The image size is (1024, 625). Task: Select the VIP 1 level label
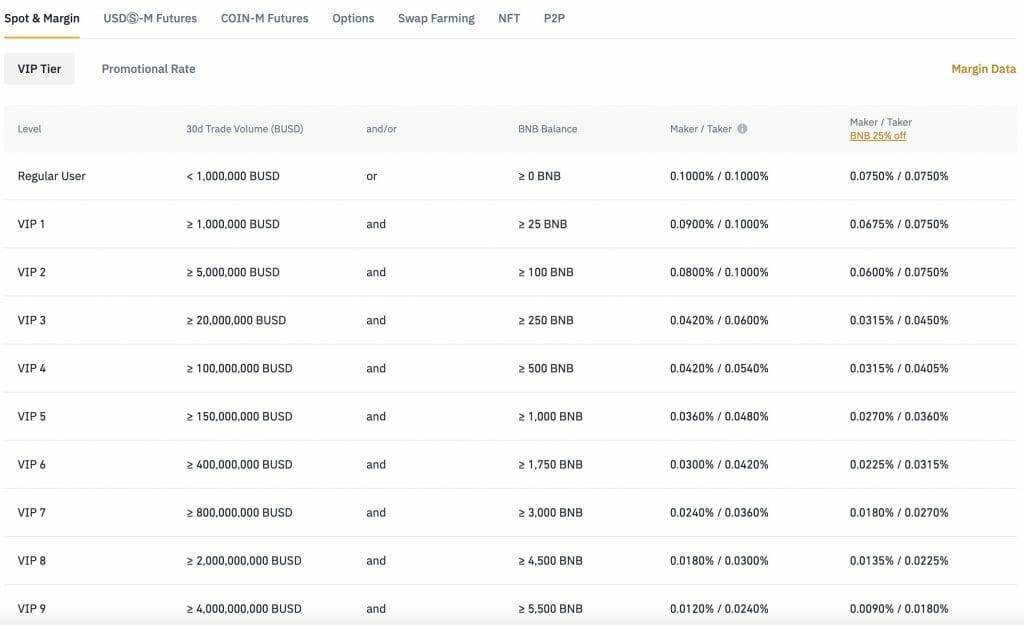coord(31,224)
